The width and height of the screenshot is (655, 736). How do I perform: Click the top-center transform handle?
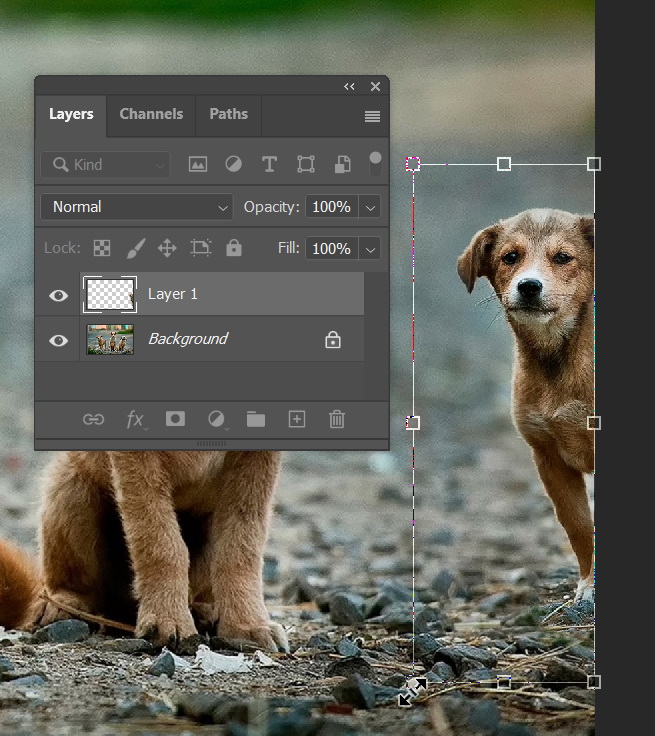pyautogui.click(x=504, y=164)
